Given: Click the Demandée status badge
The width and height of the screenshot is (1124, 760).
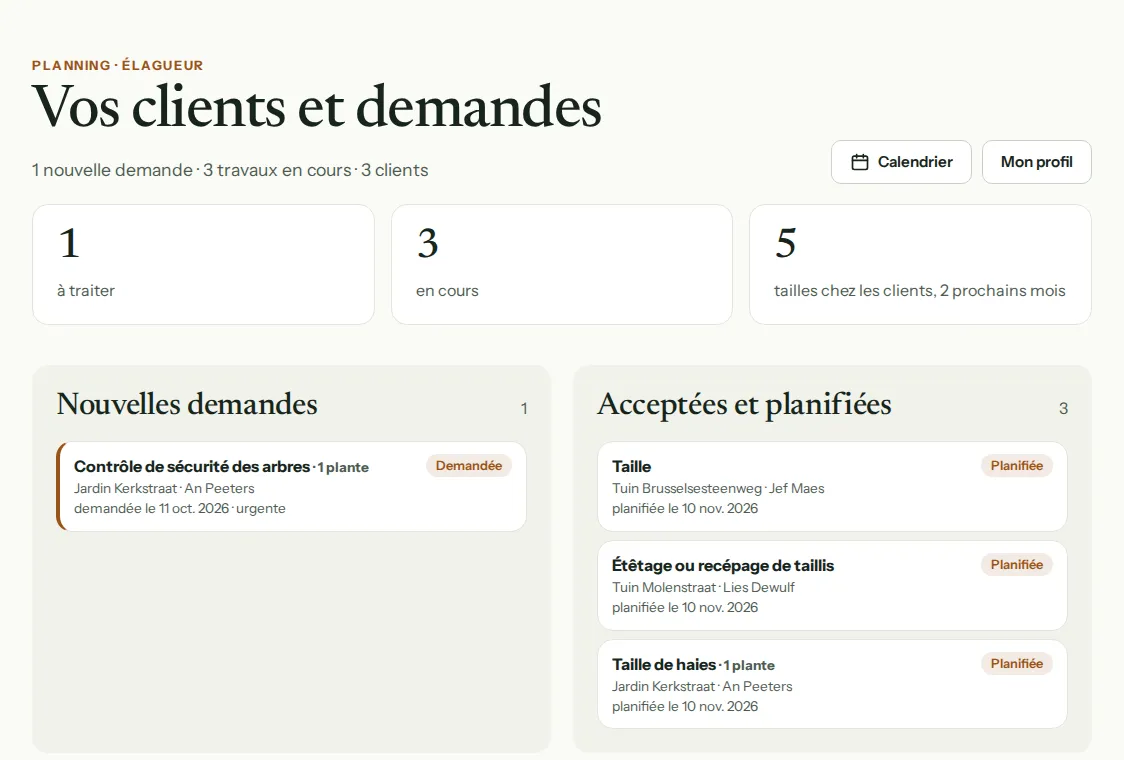Looking at the screenshot, I should pyautogui.click(x=469, y=465).
